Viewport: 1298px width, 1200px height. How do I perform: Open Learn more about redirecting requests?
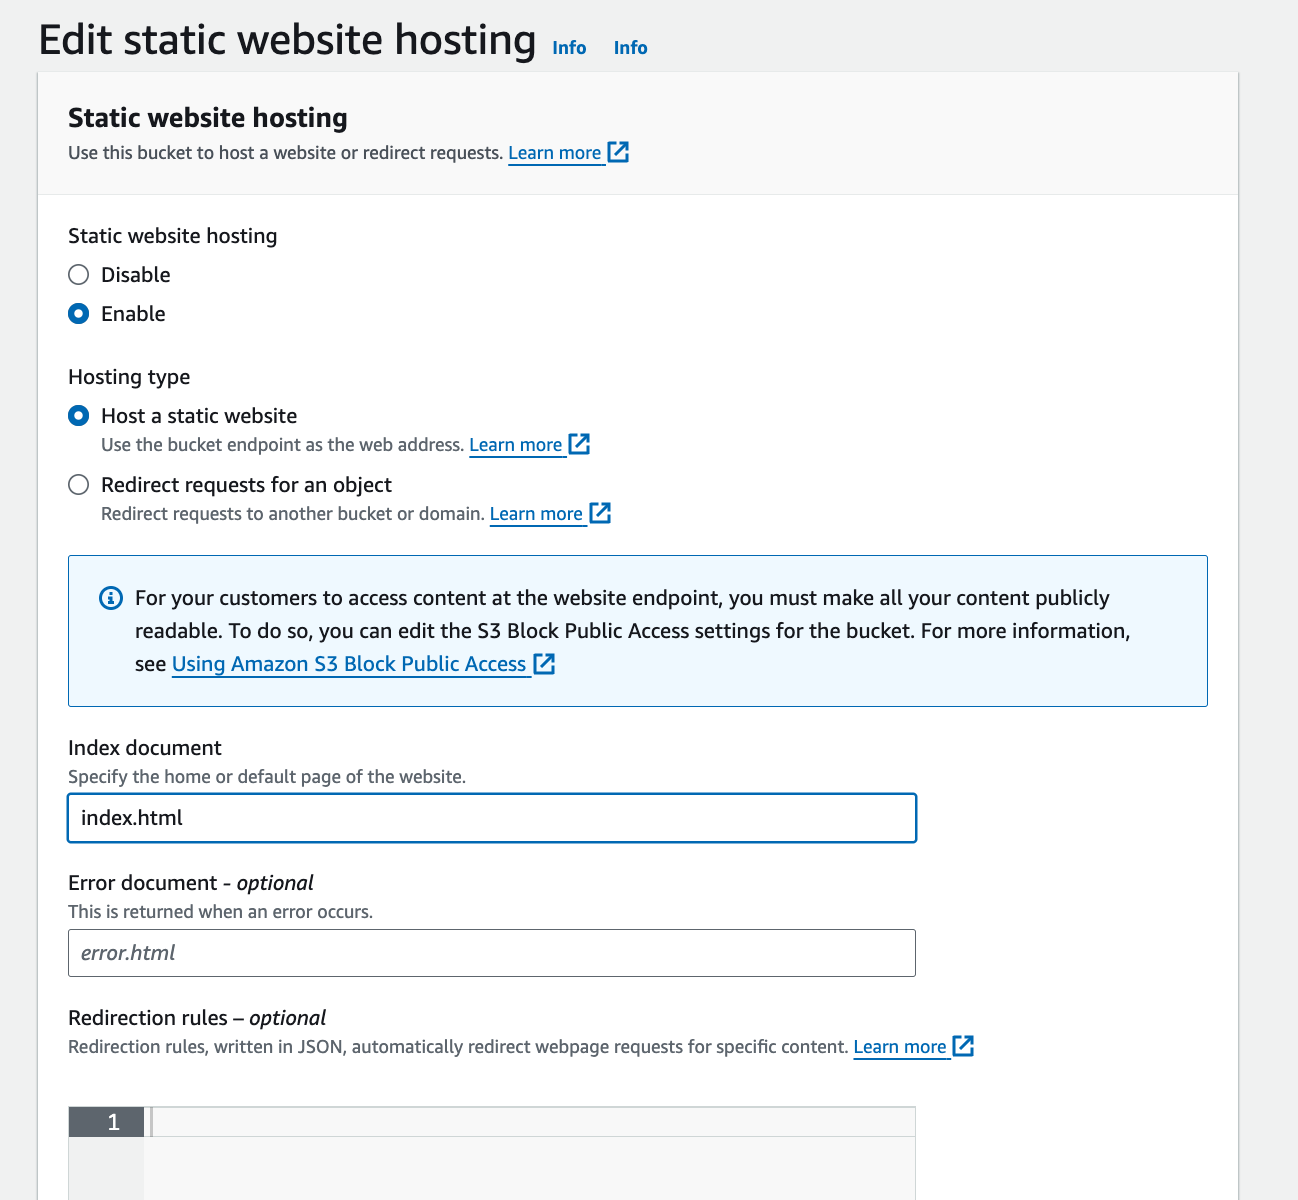536,514
